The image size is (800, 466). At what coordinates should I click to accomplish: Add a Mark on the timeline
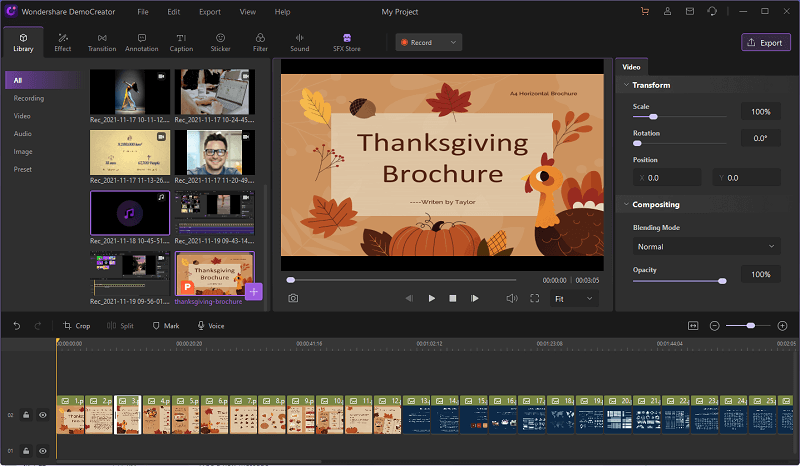pyautogui.click(x=166, y=326)
